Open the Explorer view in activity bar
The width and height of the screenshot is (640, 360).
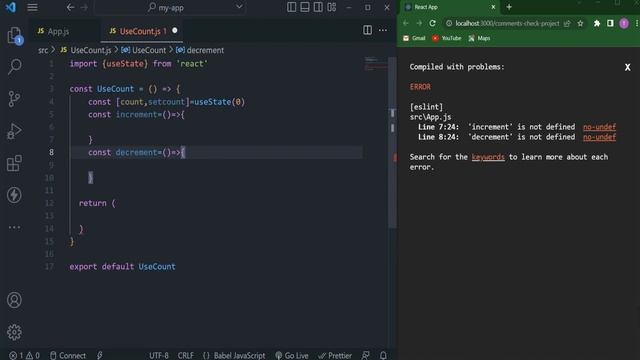click(14, 36)
